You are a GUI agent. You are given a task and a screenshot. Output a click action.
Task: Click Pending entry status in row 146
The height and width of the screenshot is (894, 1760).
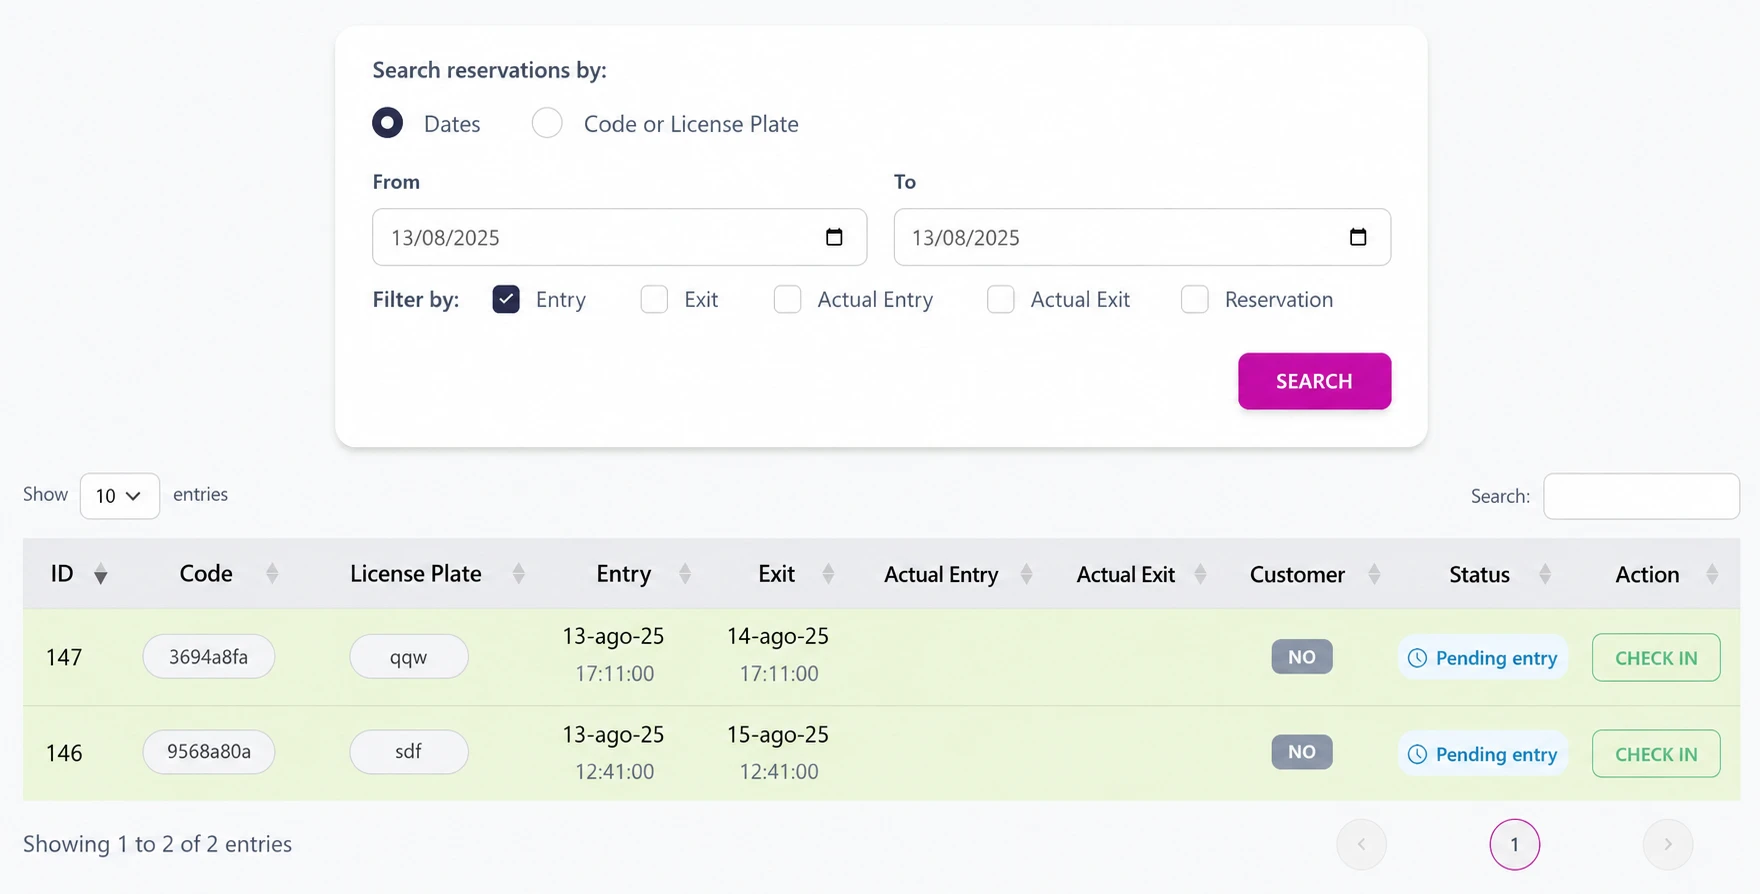click(1482, 754)
